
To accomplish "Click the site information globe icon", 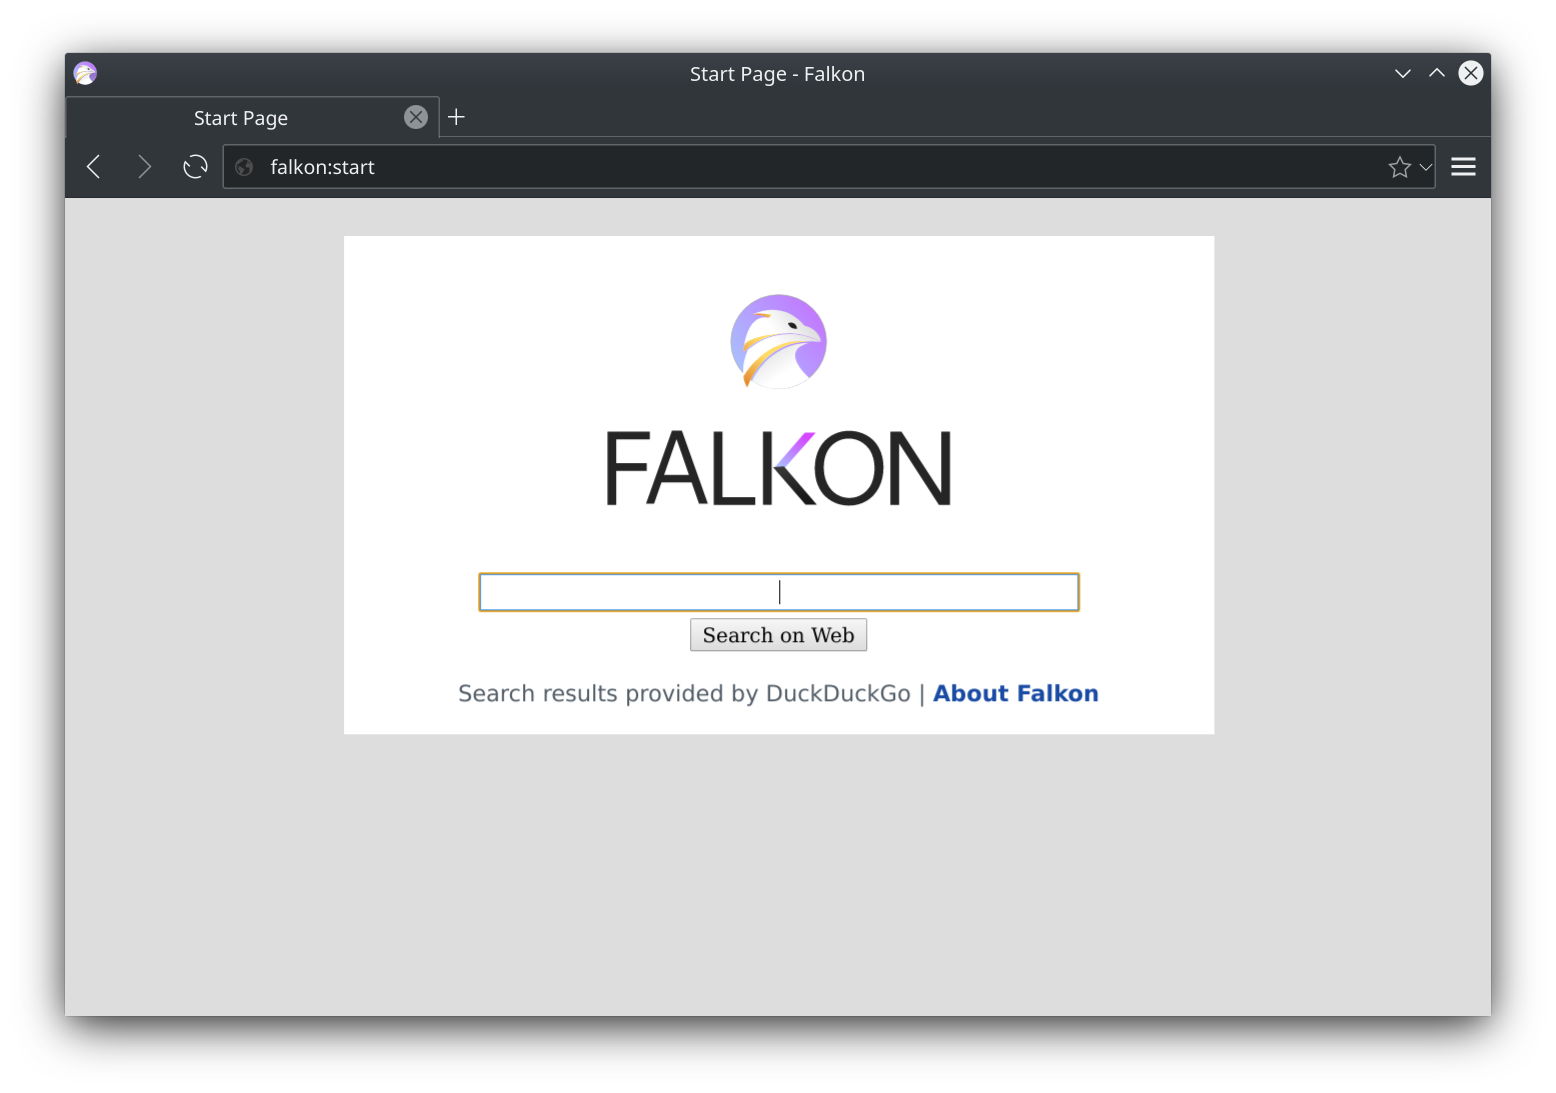I will pos(243,167).
